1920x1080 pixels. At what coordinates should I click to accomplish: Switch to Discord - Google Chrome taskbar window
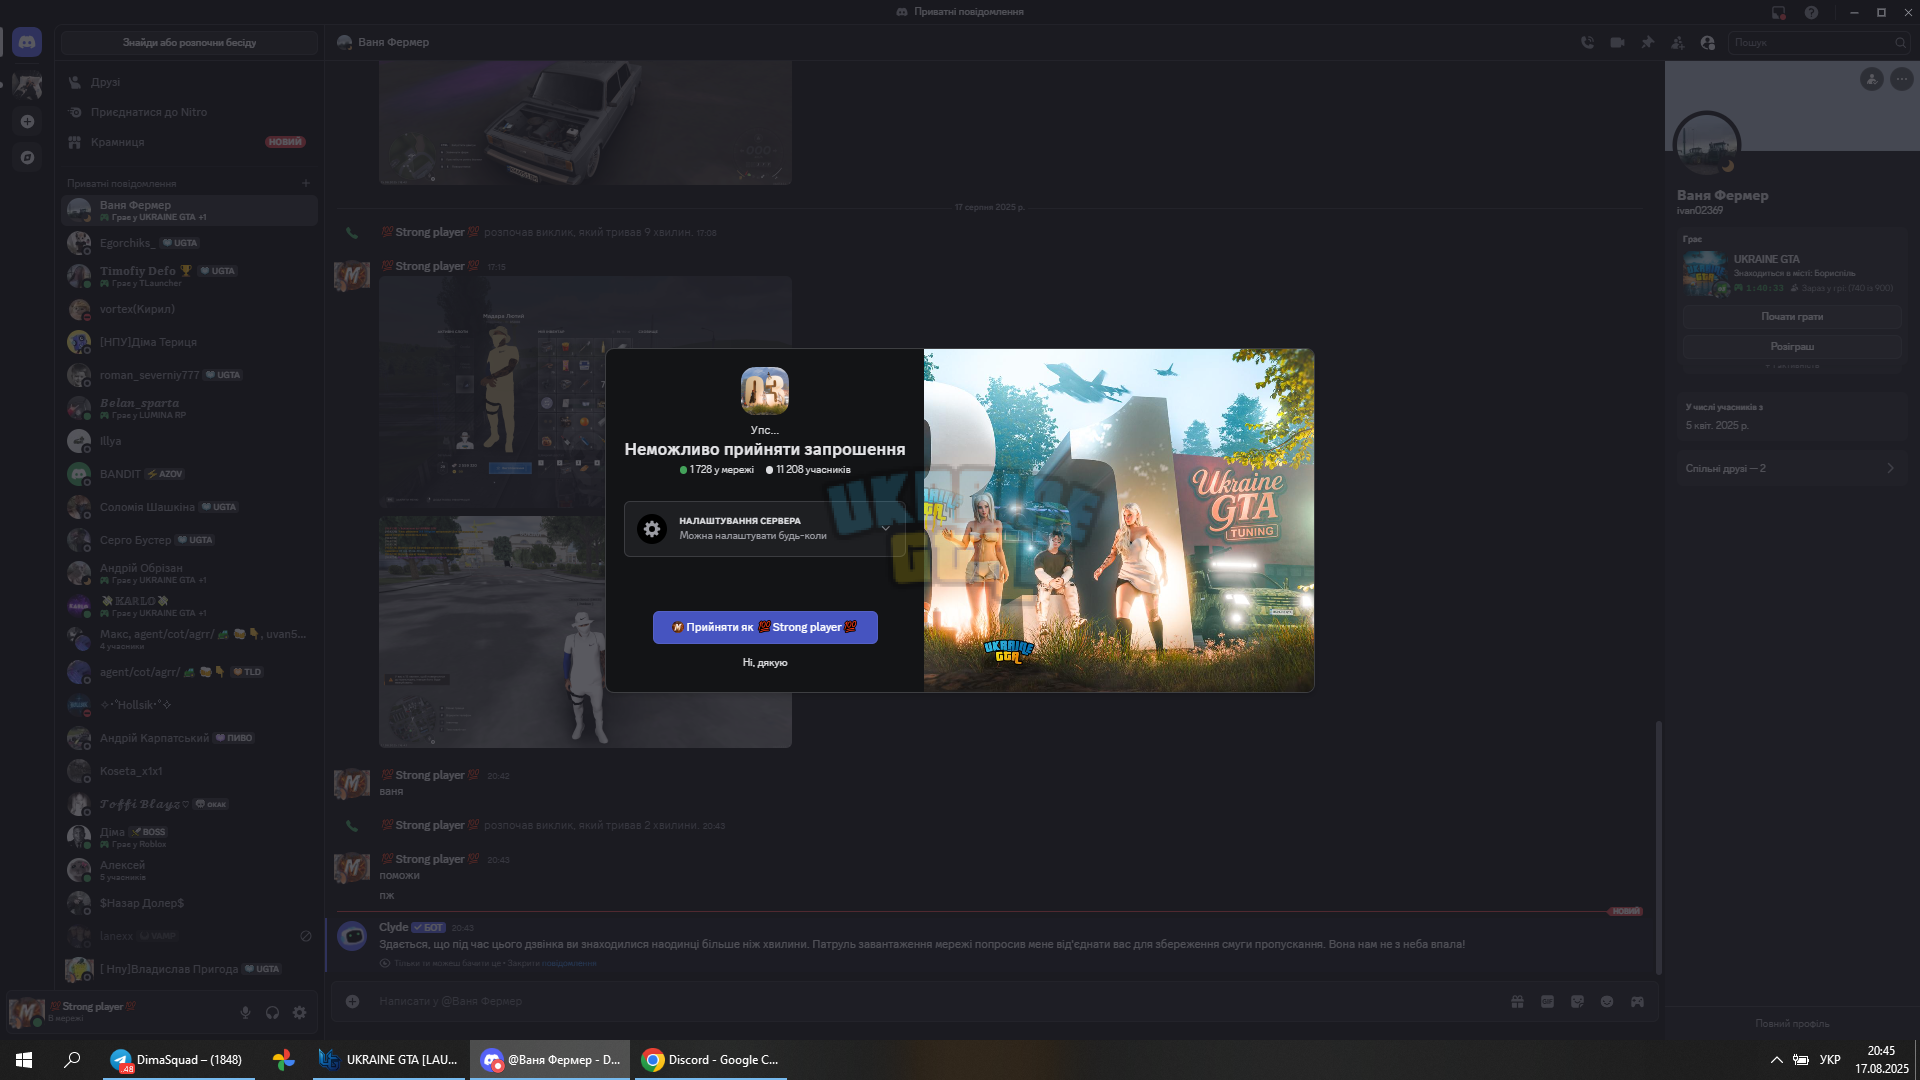click(711, 1060)
